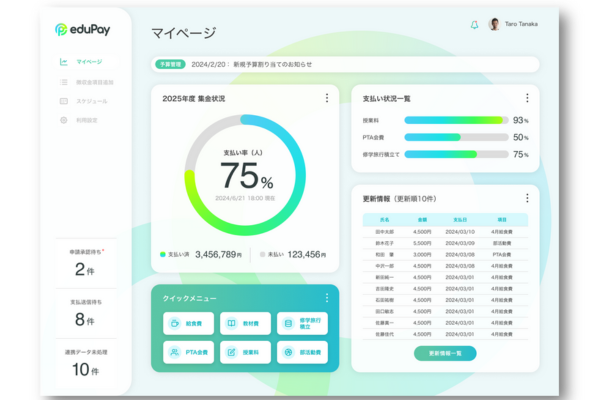Open three-dot menu on 更新情報 card
This screenshot has width=600, height=400.
527,198
